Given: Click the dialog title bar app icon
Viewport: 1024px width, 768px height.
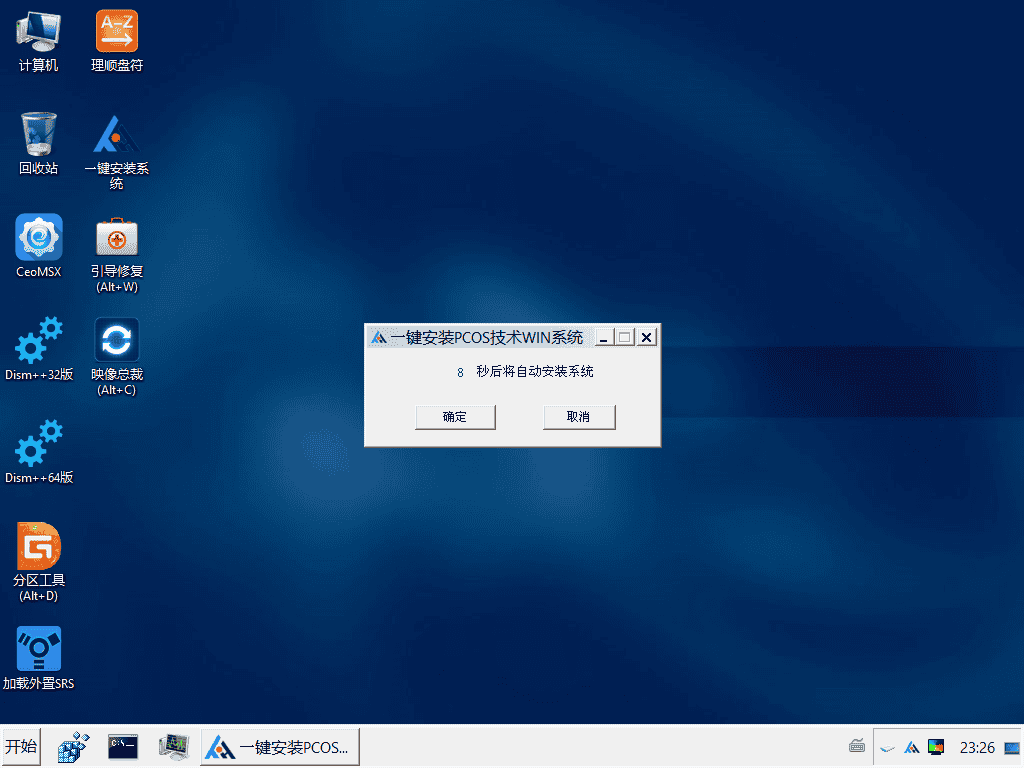Looking at the screenshot, I should (379, 338).
